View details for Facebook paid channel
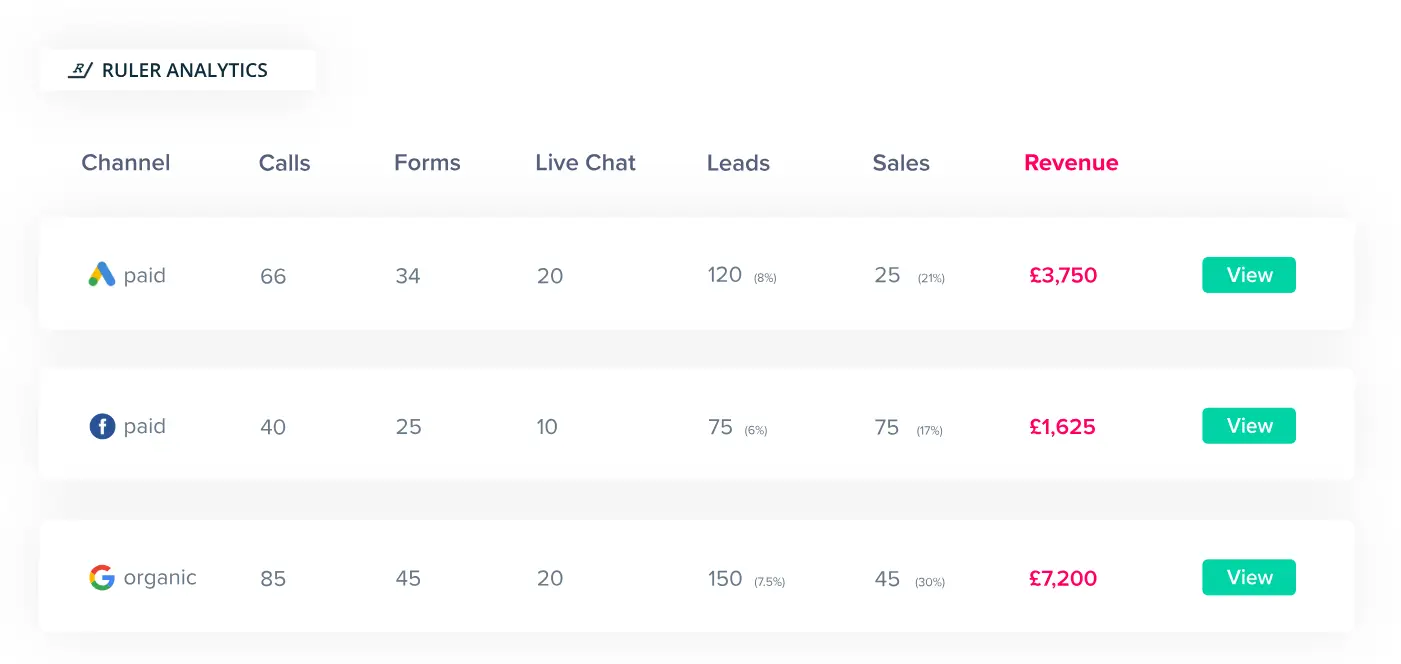This screenshot has height=664, width=1401. tap(1248, 425)
